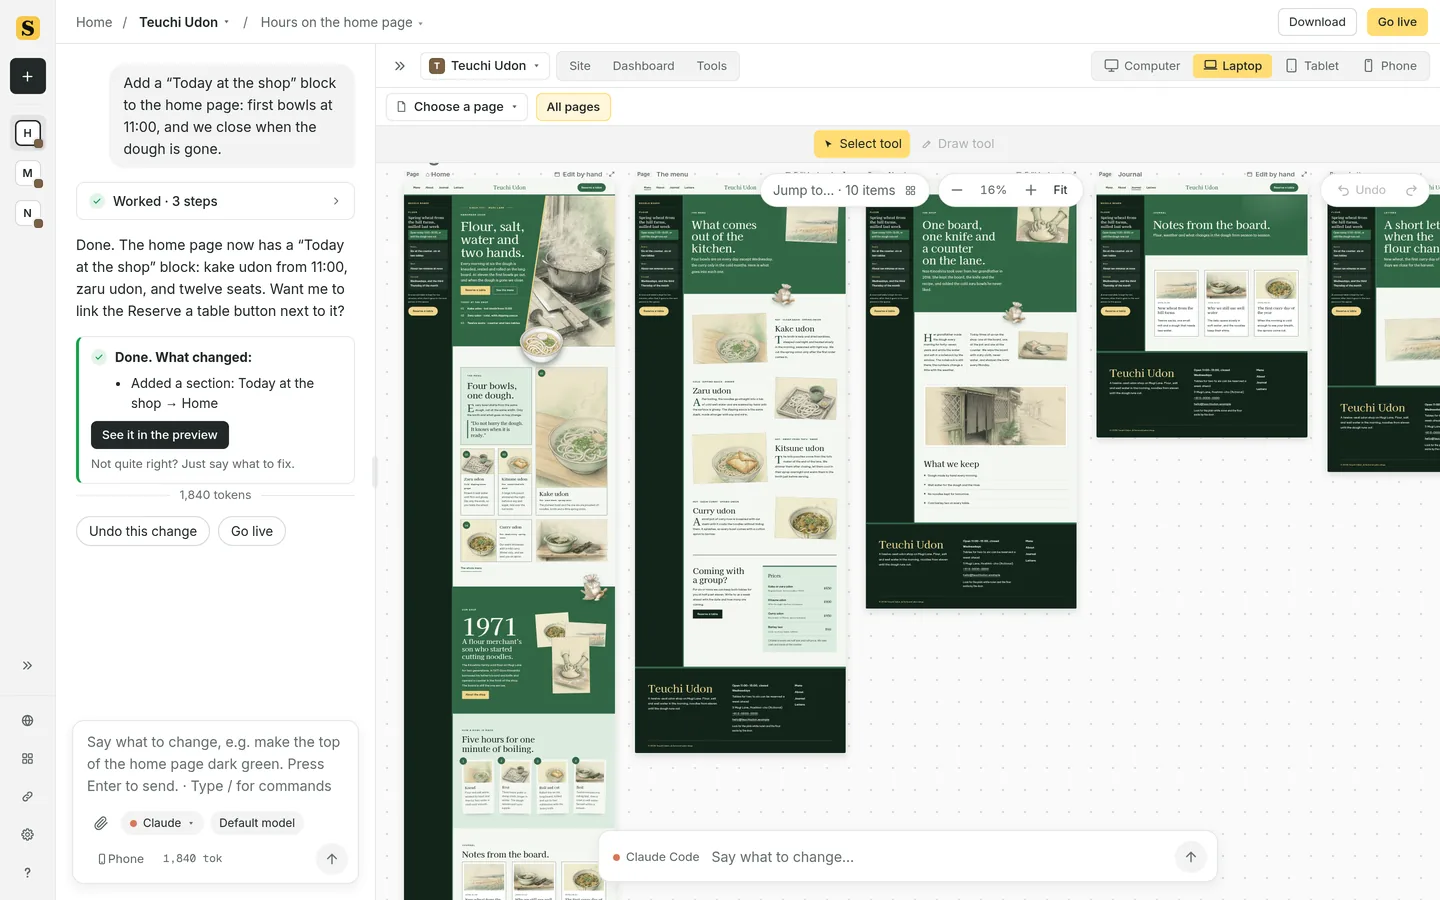
Task: Send Claude Code prompt arrow button
Action: coord(1191,857)
